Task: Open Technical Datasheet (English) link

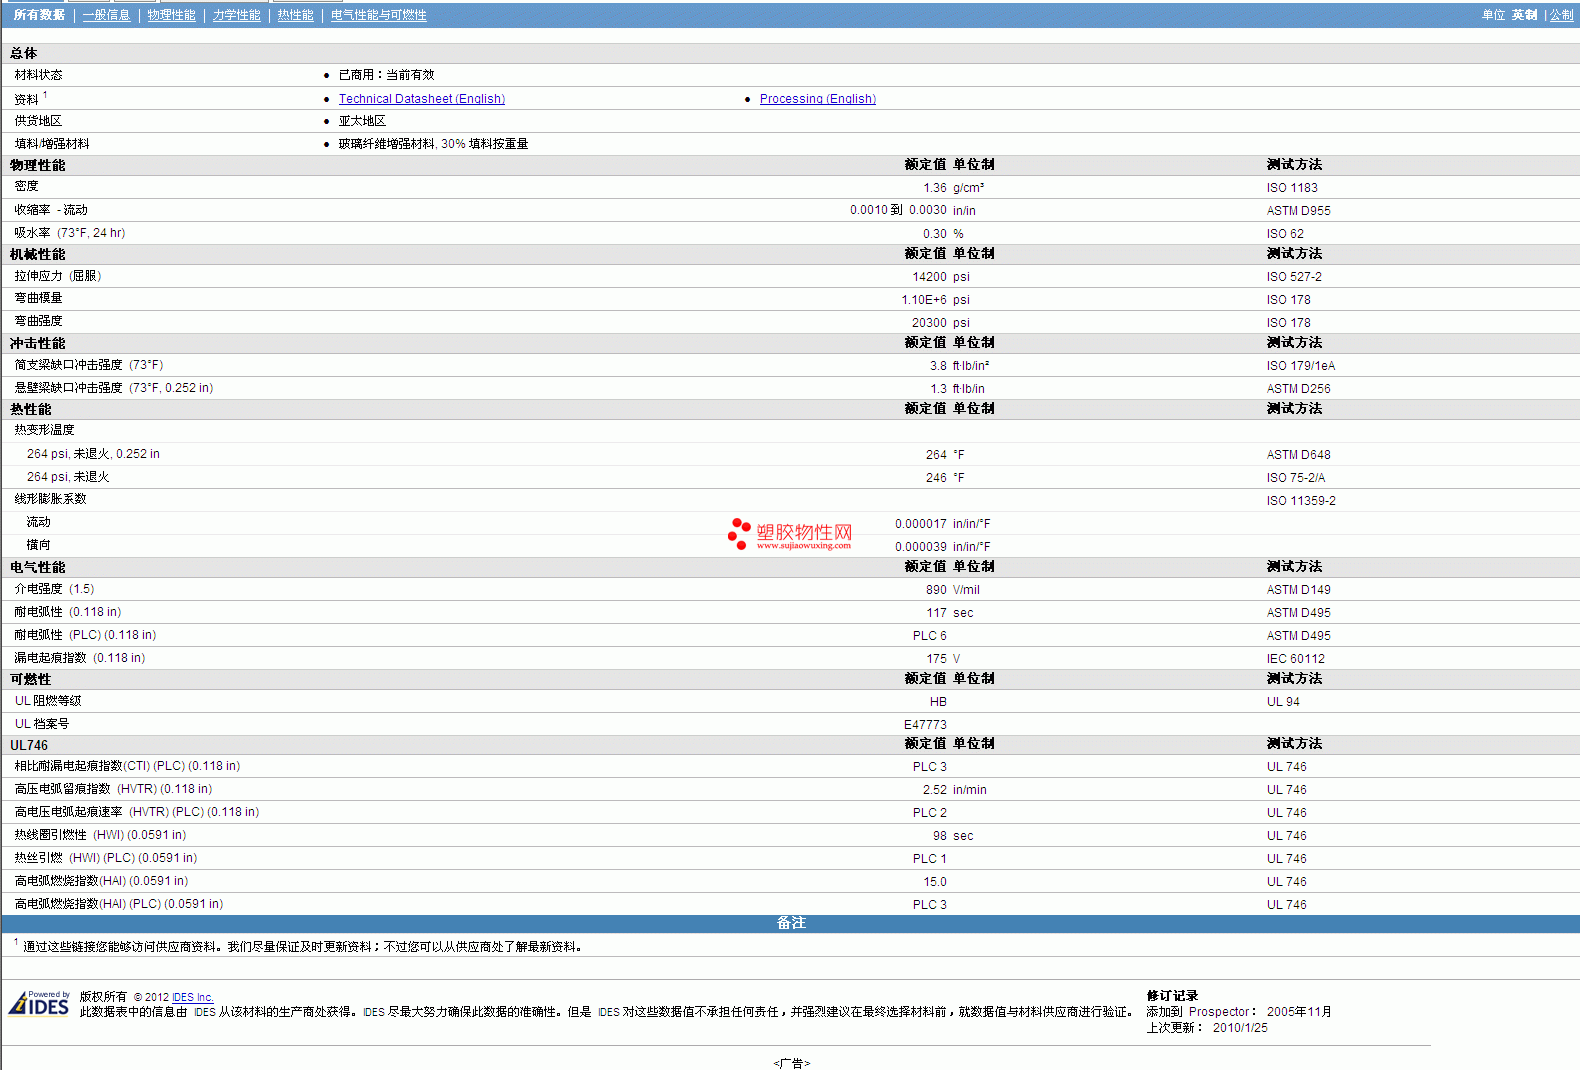Action: (x=421, y=99)
